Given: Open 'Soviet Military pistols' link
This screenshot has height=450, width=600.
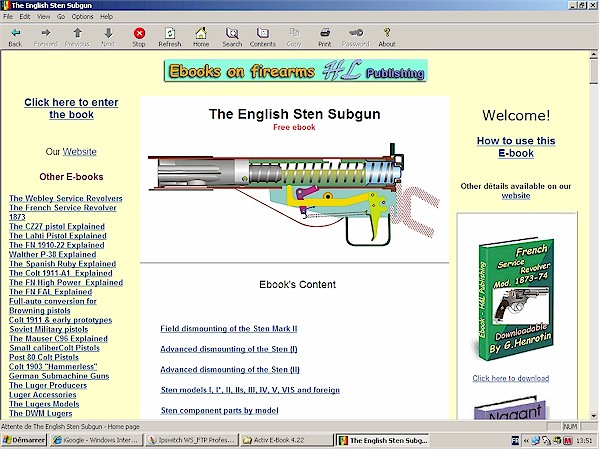Looking at the screenshot, I should coord(49,329).
